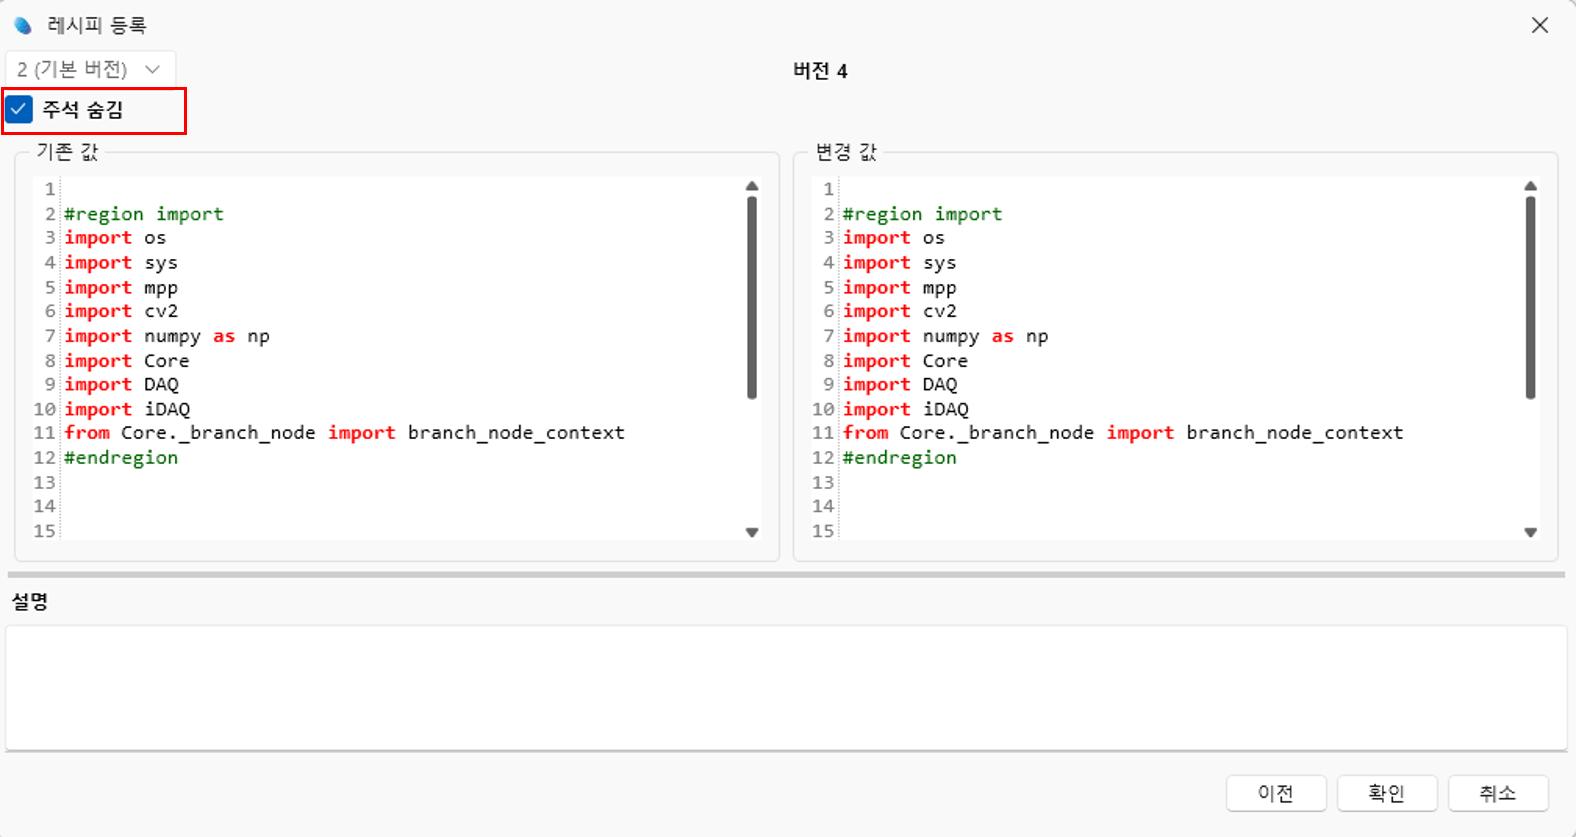Cancel using the 취소 button
The height and width of the screenshot is (837, 1576).
click(x=1497, y=793)
